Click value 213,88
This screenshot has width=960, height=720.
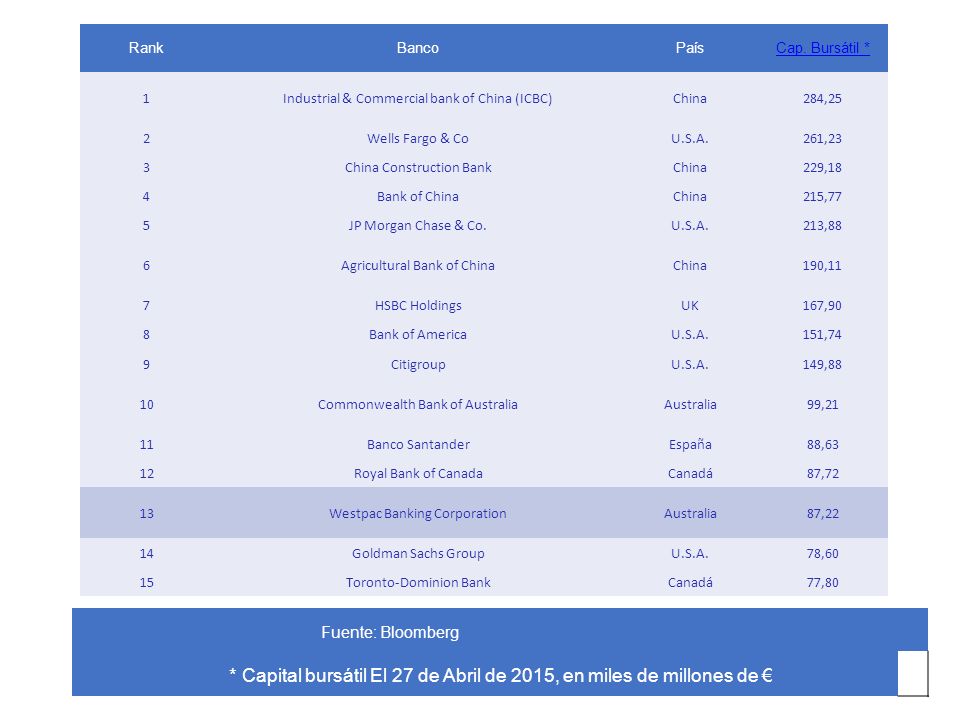point(822,225)
